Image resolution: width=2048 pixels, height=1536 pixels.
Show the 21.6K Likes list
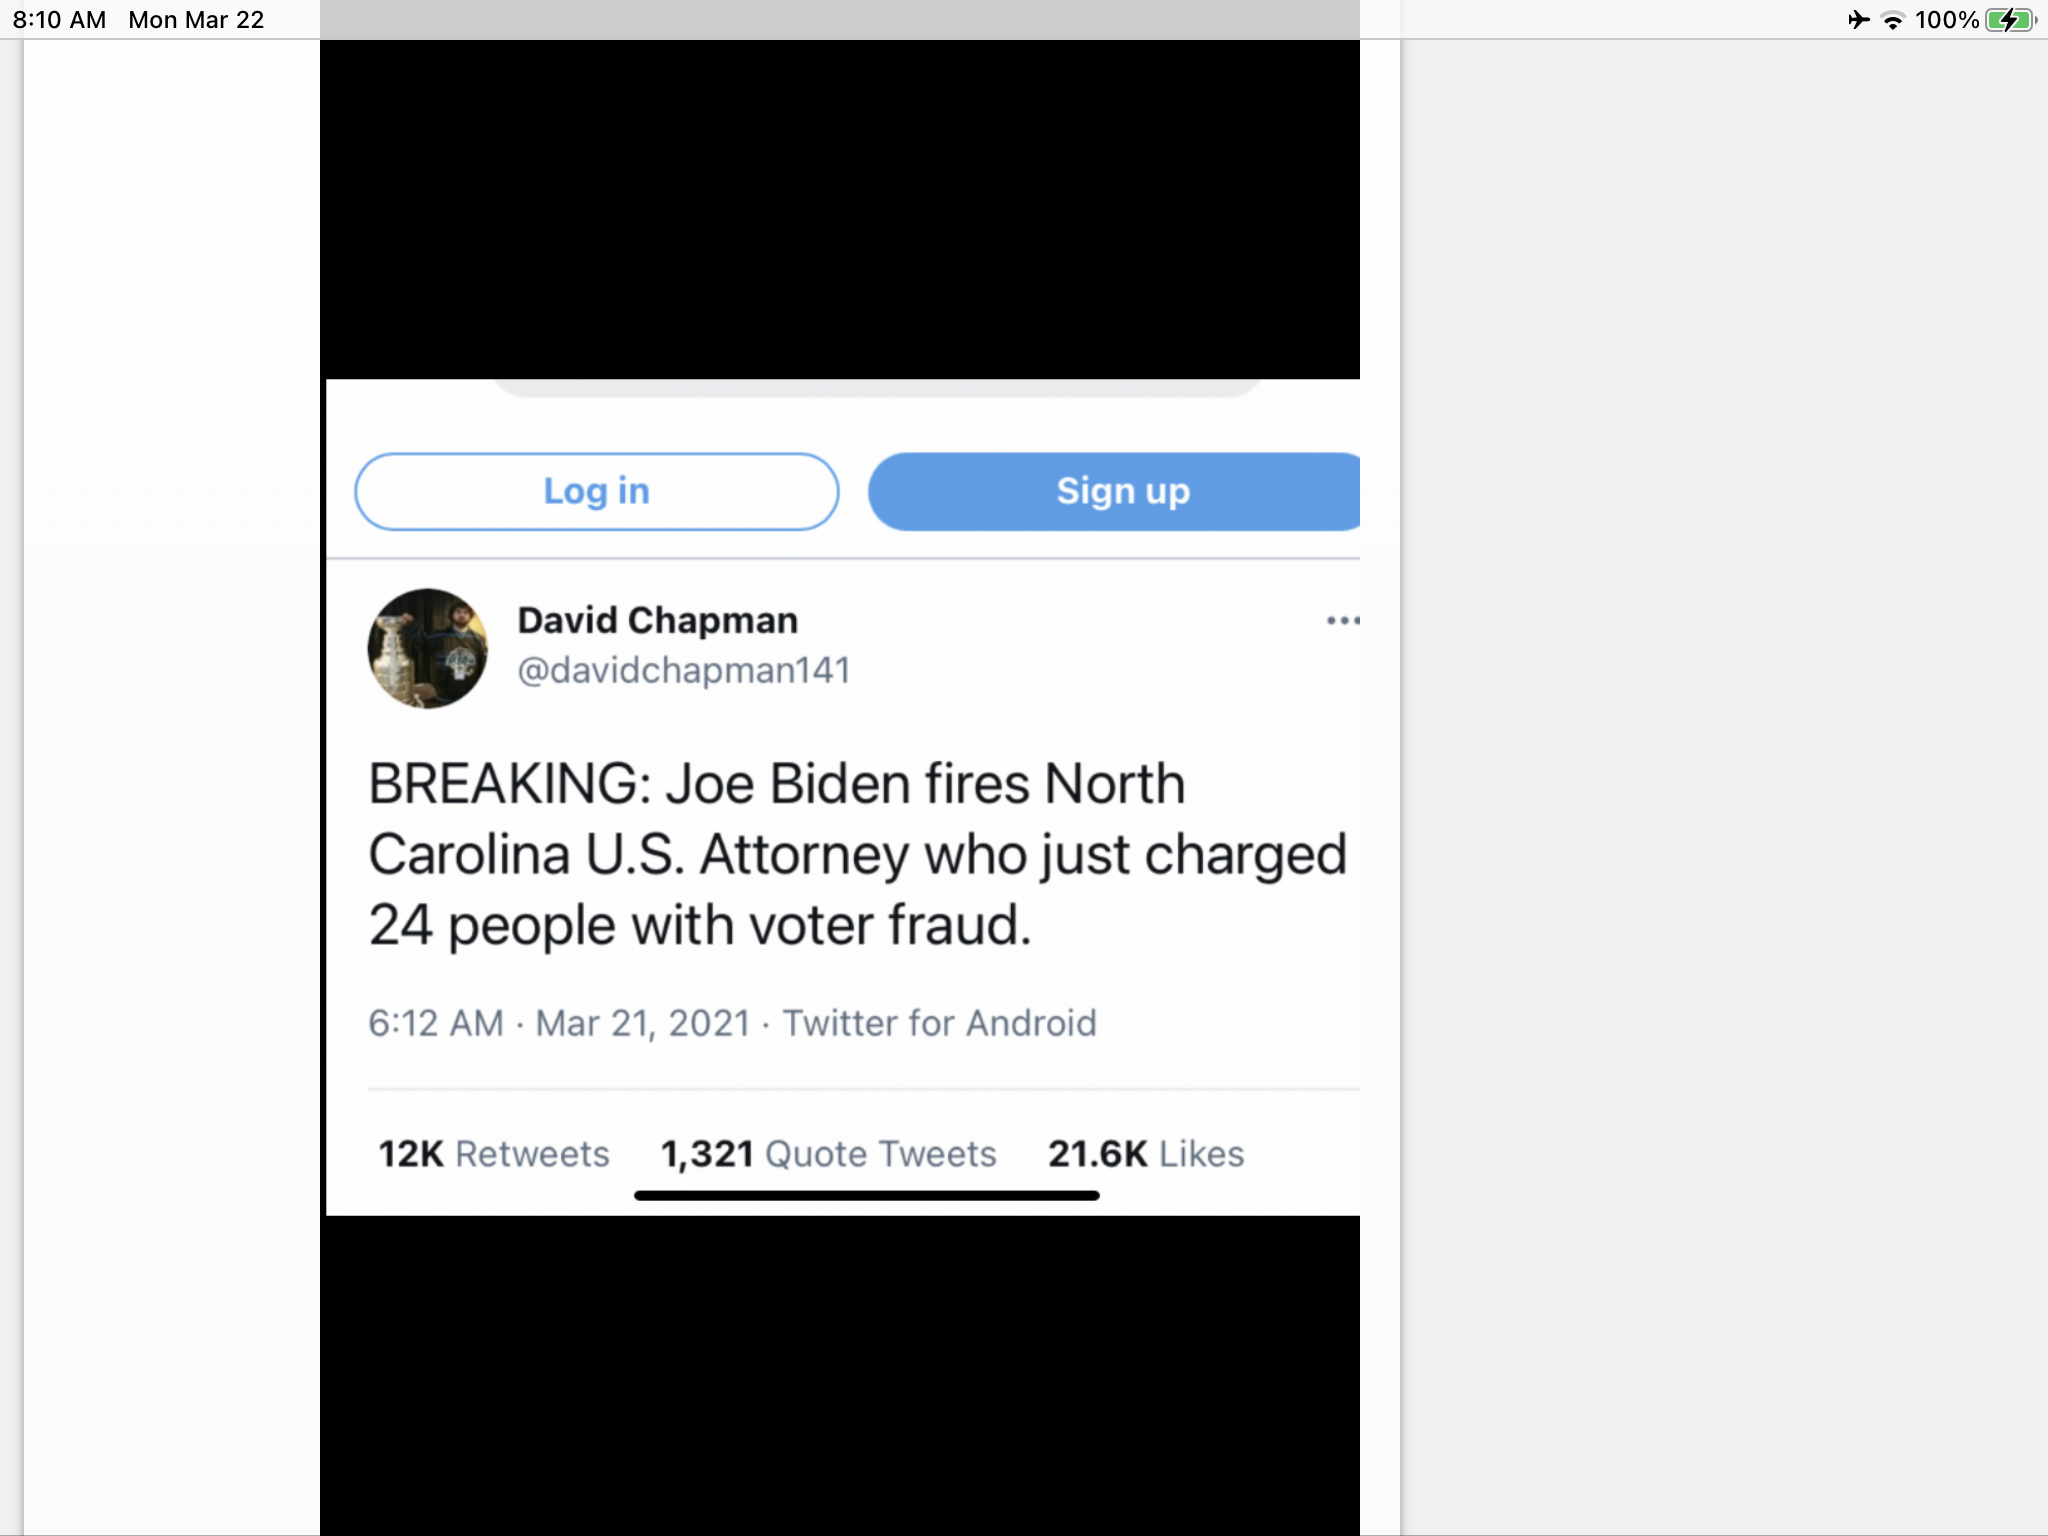(1146, 1154)
